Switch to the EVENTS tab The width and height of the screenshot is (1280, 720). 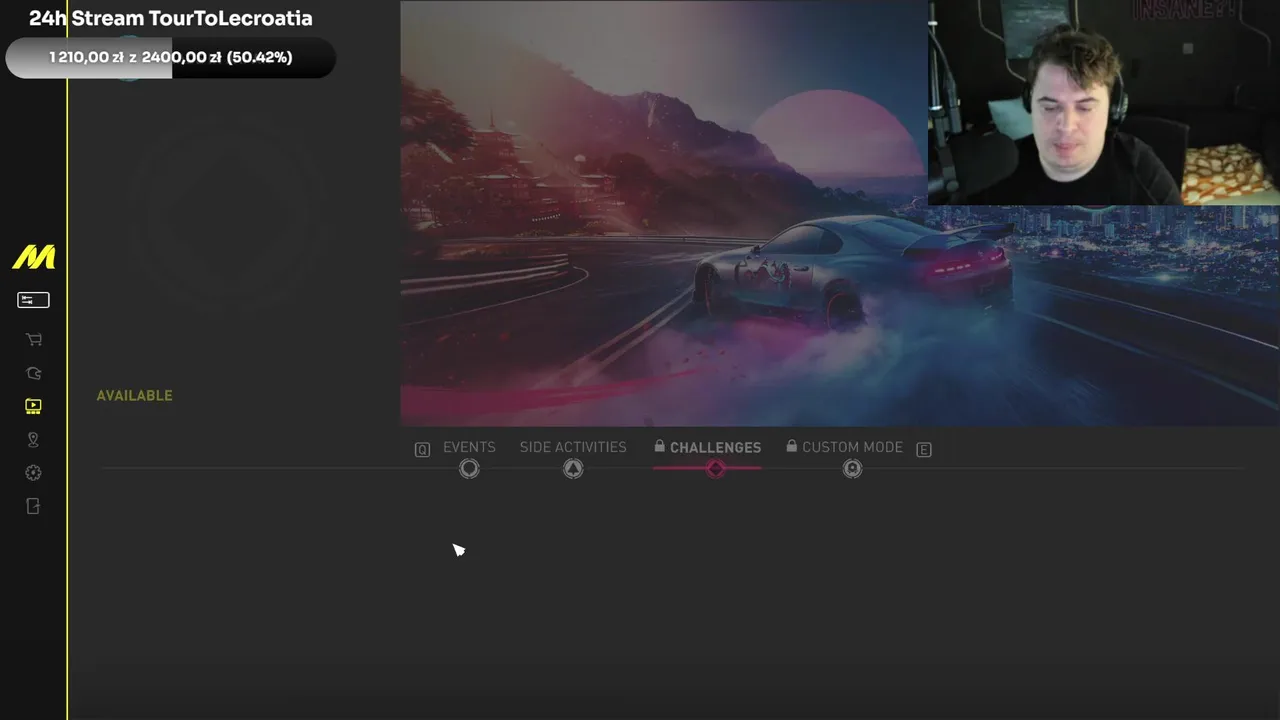469,447
